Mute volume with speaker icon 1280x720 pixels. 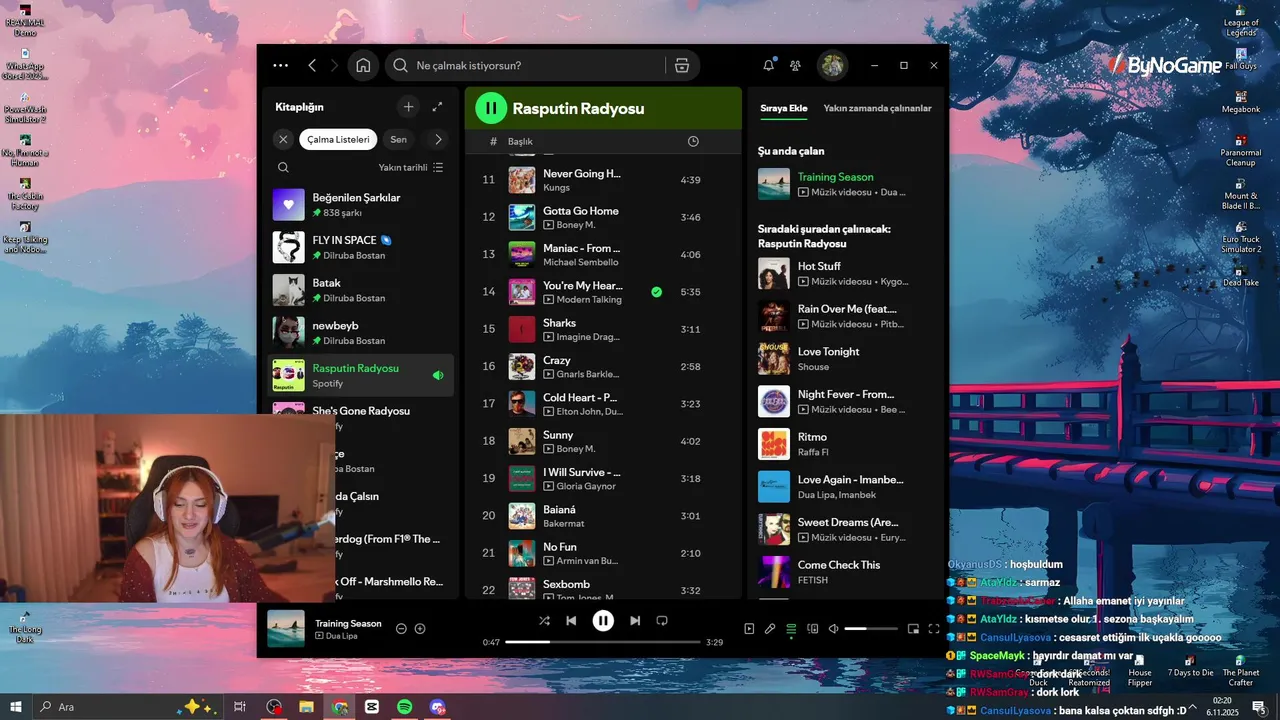(x=833, y=629)
